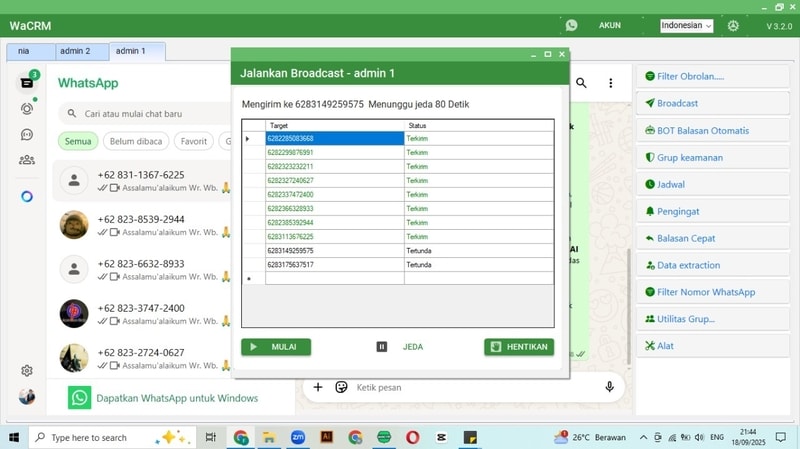Open the Communities icon in sidebar

(27, 160)
